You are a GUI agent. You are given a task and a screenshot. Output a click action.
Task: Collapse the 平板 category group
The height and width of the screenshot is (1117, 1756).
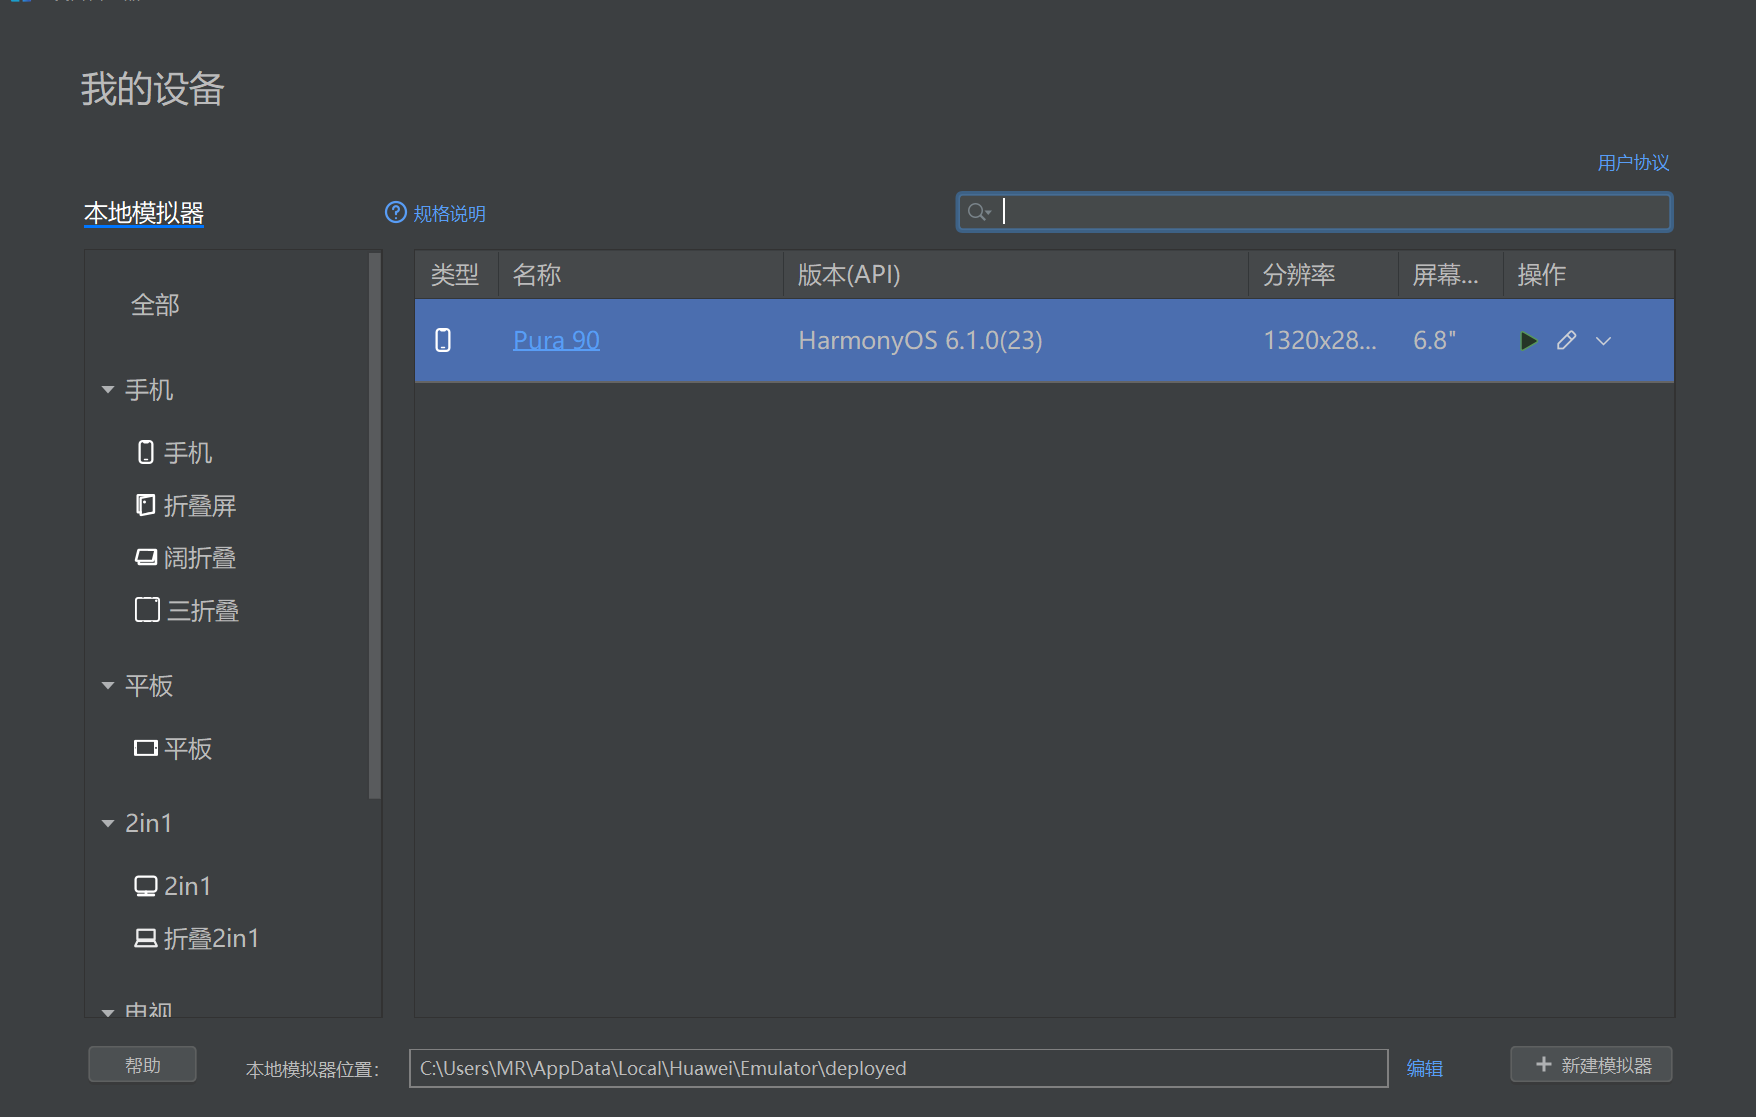click(108, 686)
